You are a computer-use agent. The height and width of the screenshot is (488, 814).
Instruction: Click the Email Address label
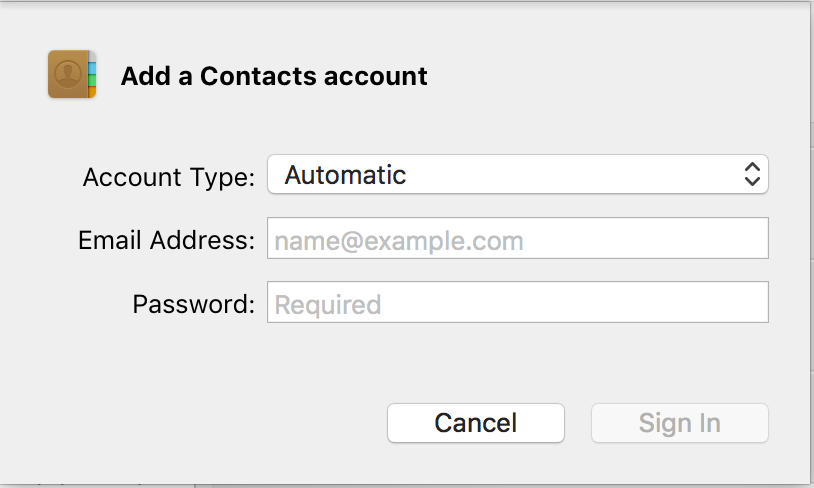(167, 240)
